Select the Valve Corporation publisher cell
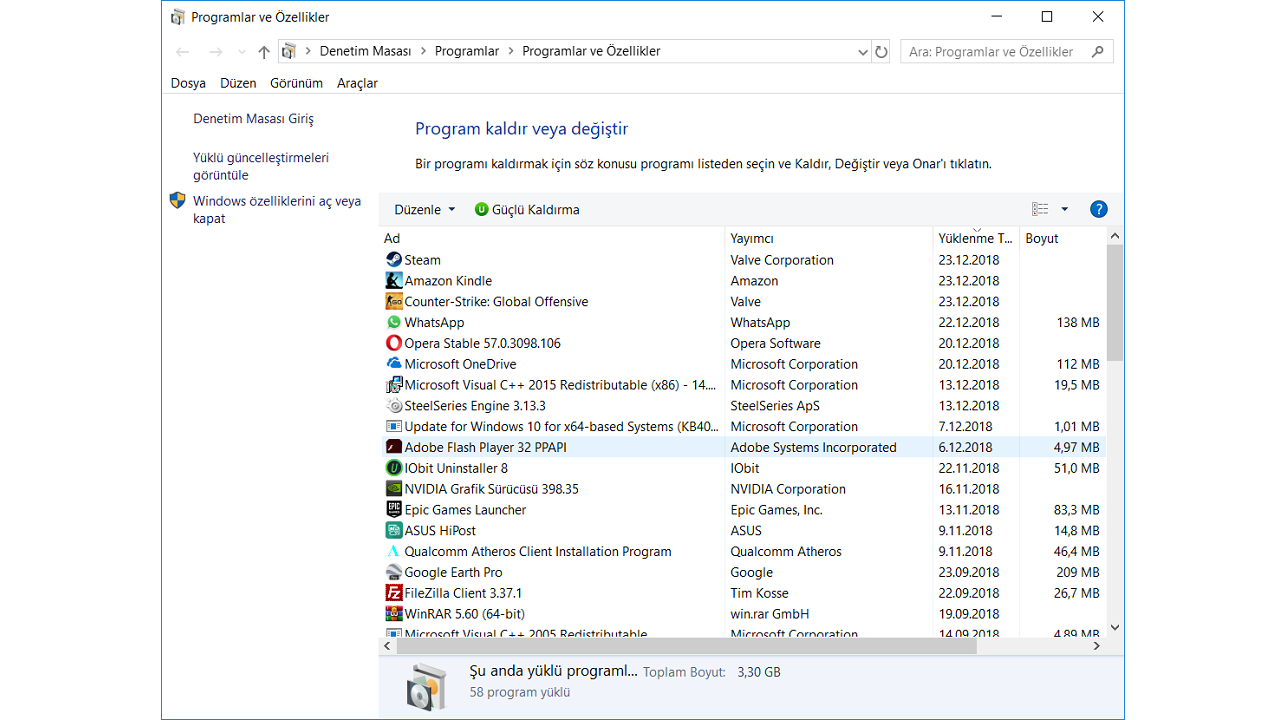Screen dimensions: 1280x720 tap(782, 260)
